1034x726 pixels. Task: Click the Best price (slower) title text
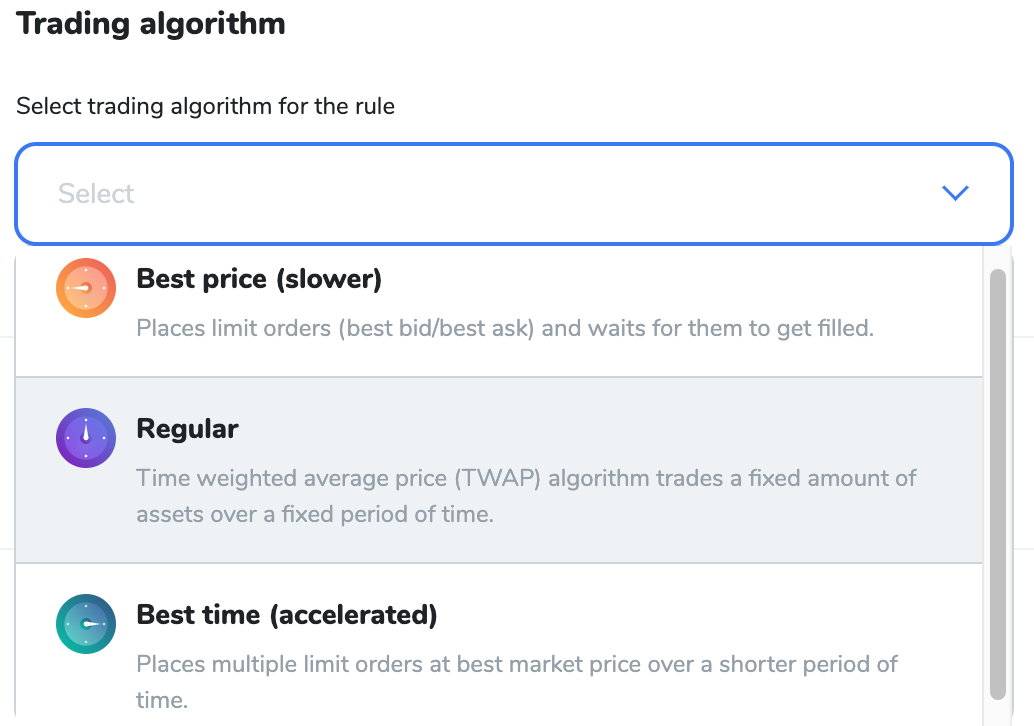tap(259, 280)
